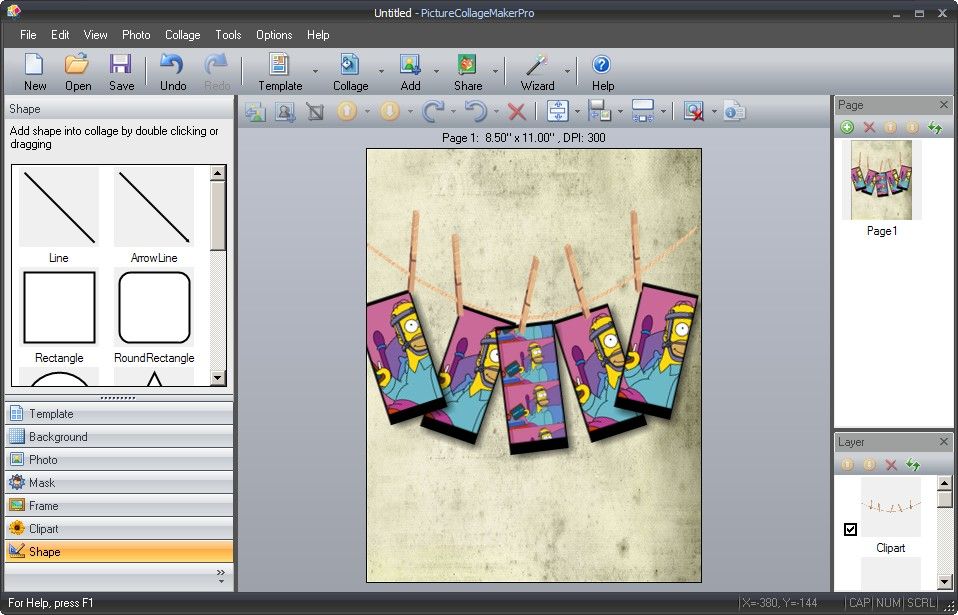The image size is (958, 615).
Task: Add a new page in the Page panel
Action: click(847, 127)
